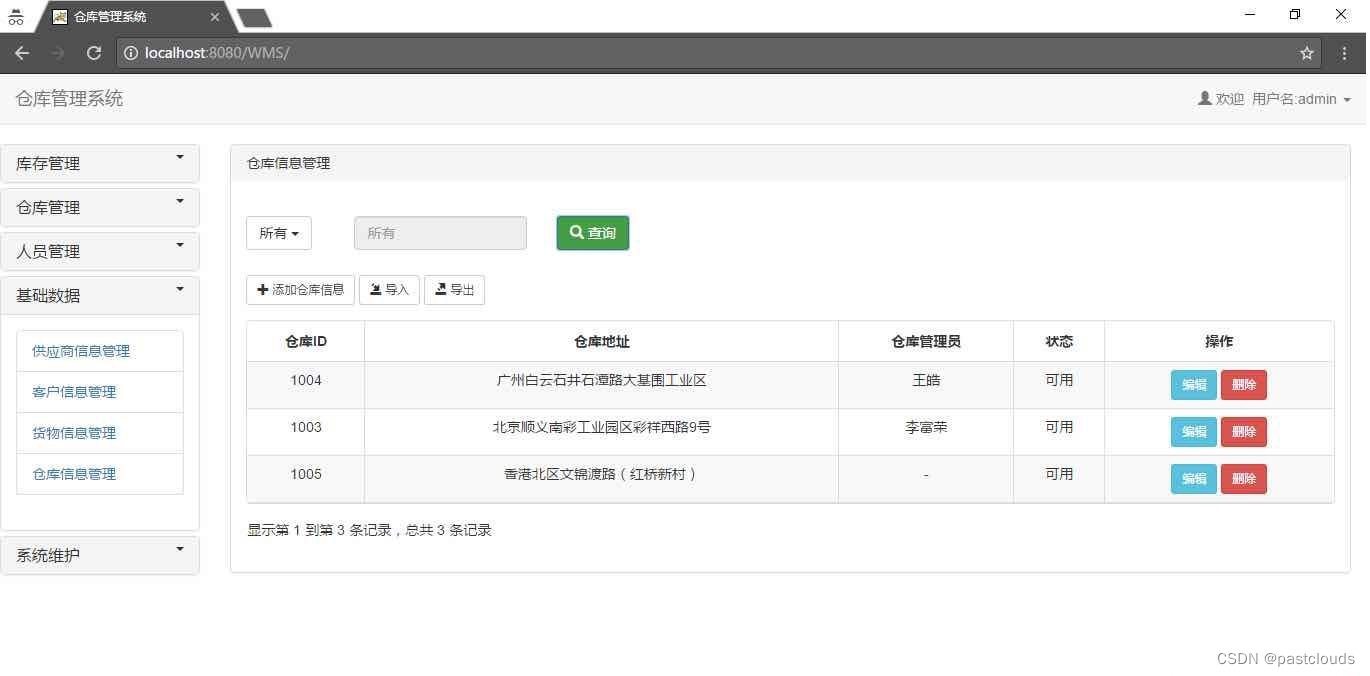Click the 所有 search input field
The image size is (1370, 676).
(440, 233)
